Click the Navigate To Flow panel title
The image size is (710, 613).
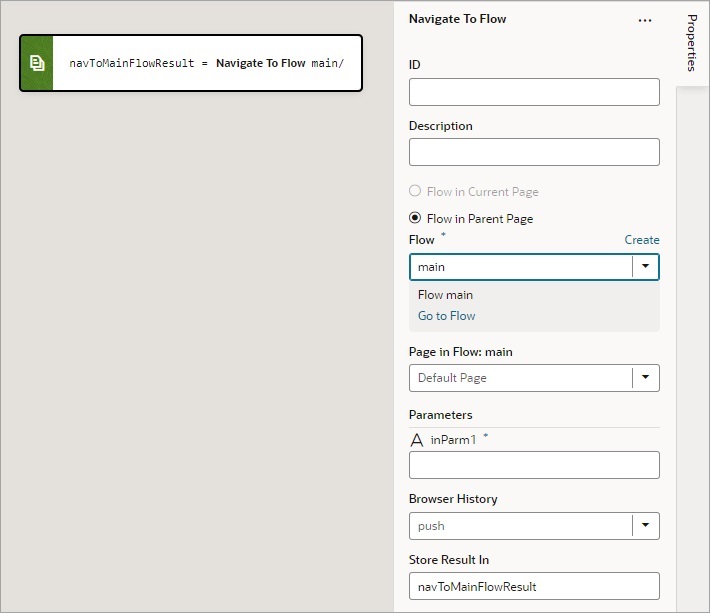tap(457, 19)
